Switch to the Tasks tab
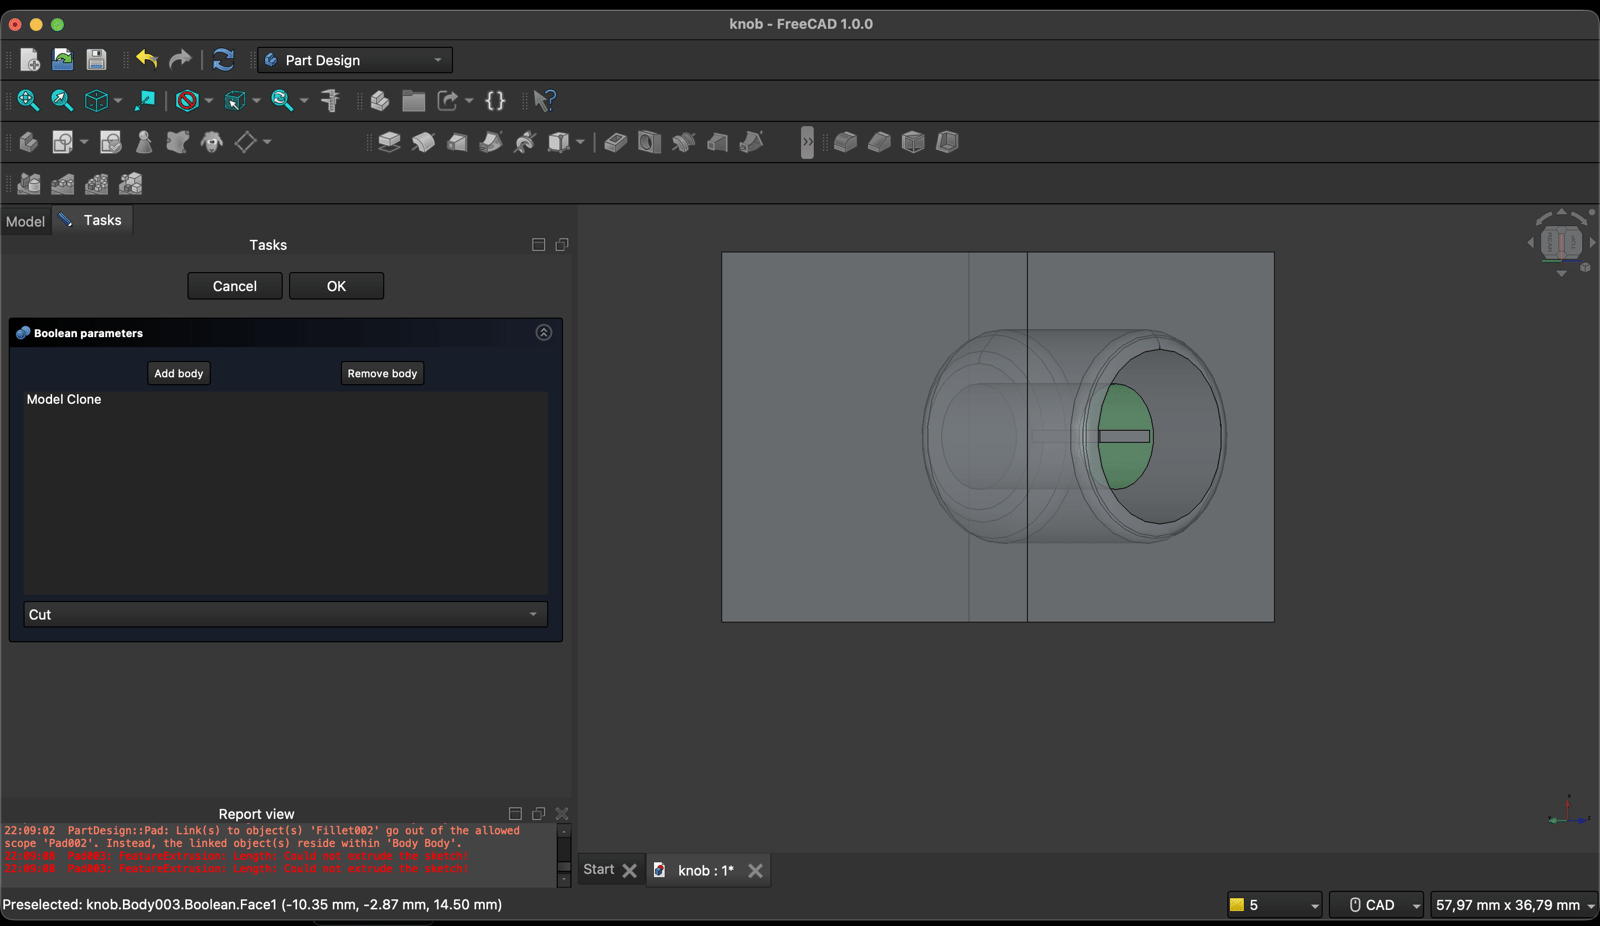This screenshot has width=1600, height=926. click(92, 220)
